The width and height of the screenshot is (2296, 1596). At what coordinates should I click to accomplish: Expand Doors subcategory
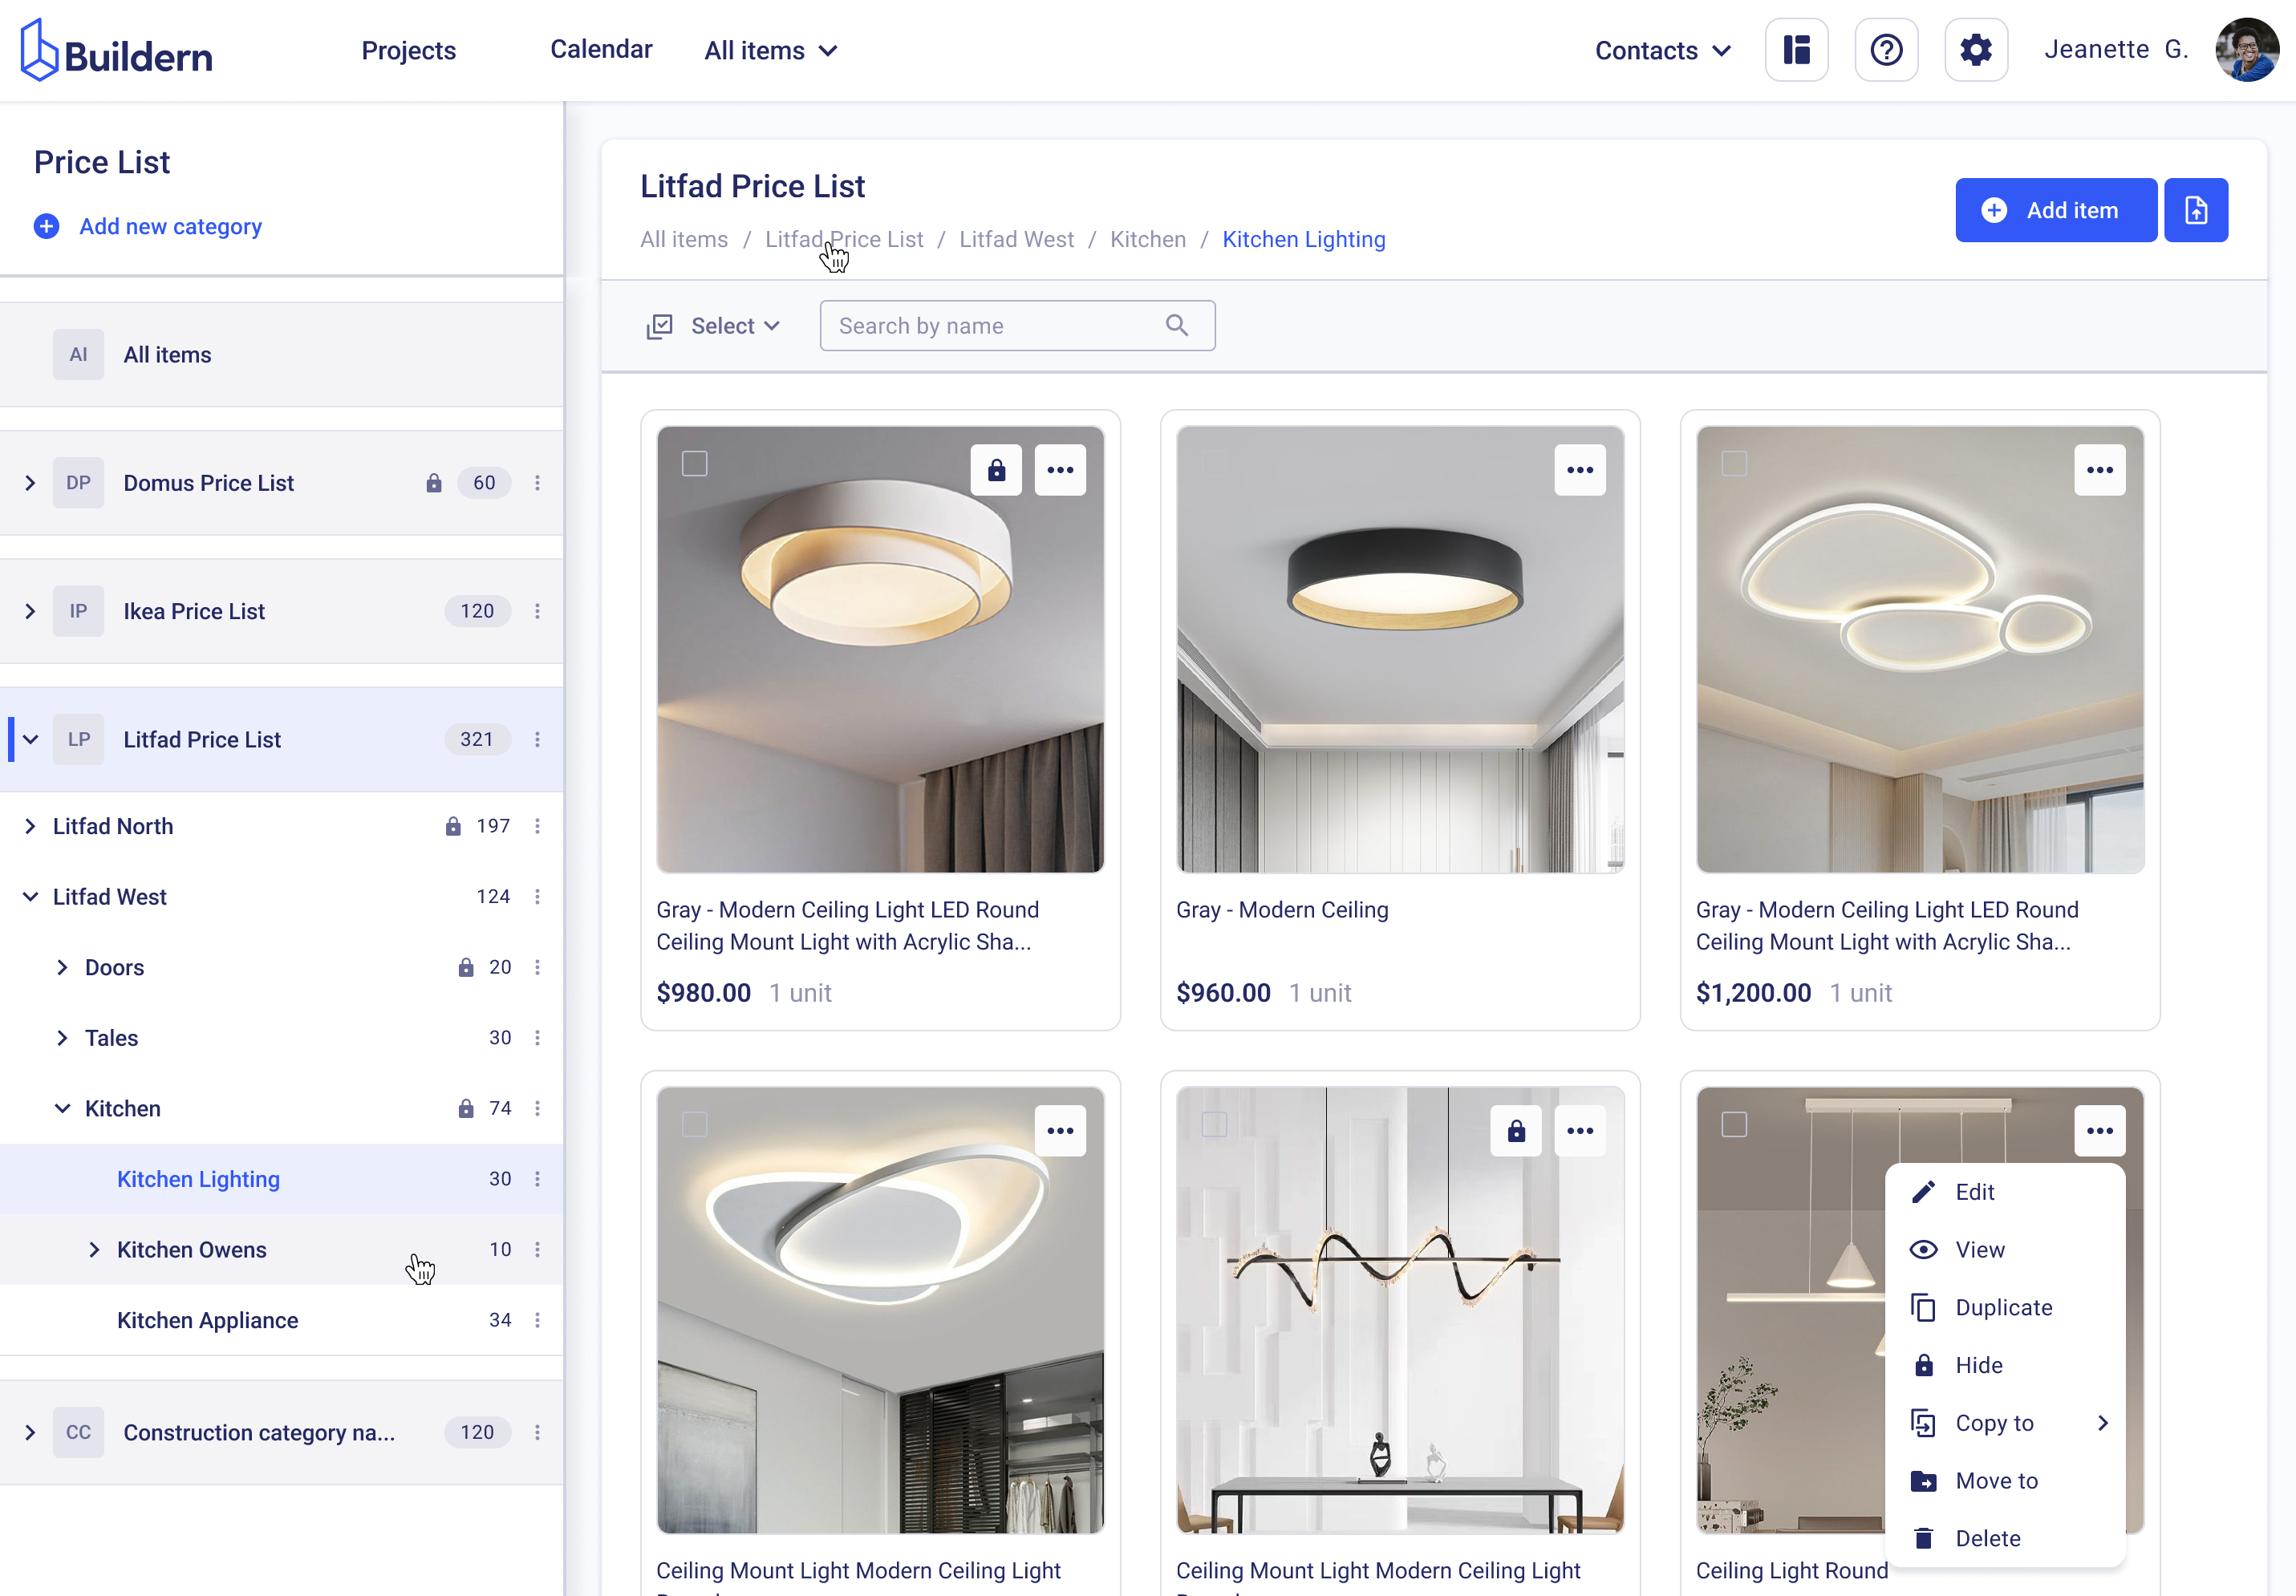tap(62, 967)
